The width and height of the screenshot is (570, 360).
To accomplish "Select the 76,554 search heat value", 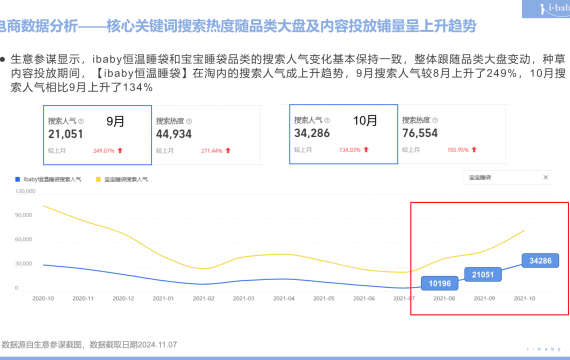I will [x=420, y=133].
